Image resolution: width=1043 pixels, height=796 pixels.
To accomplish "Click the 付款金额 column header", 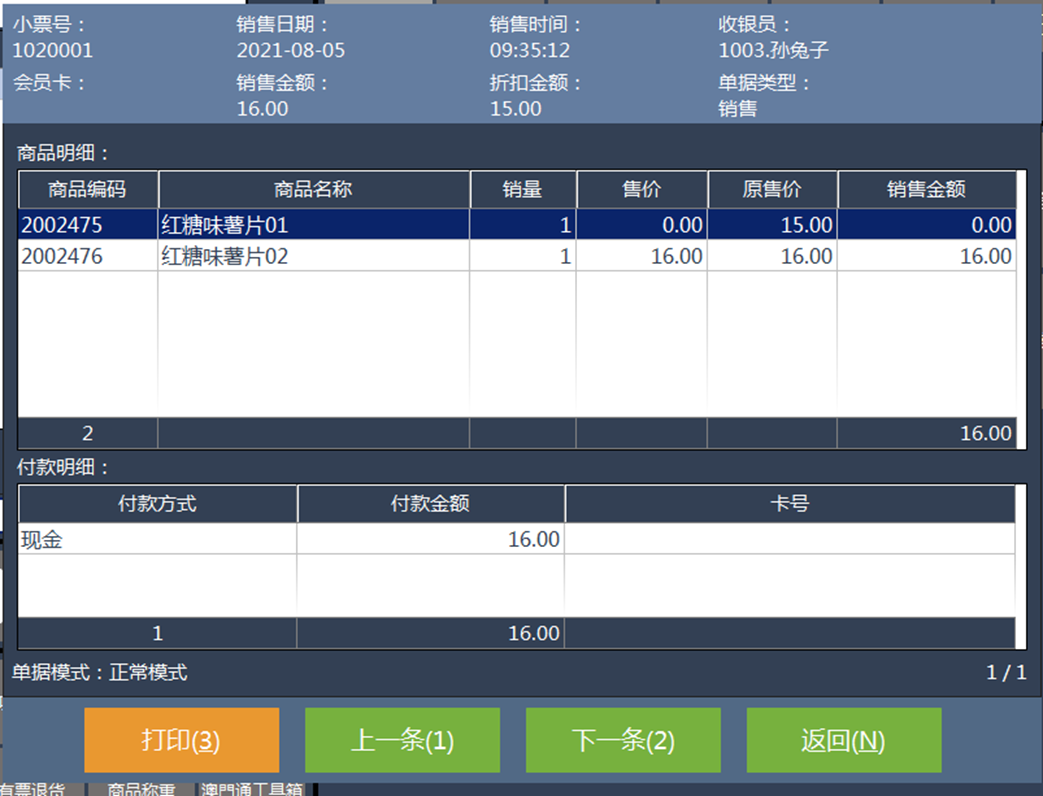I will click(430, 504).
